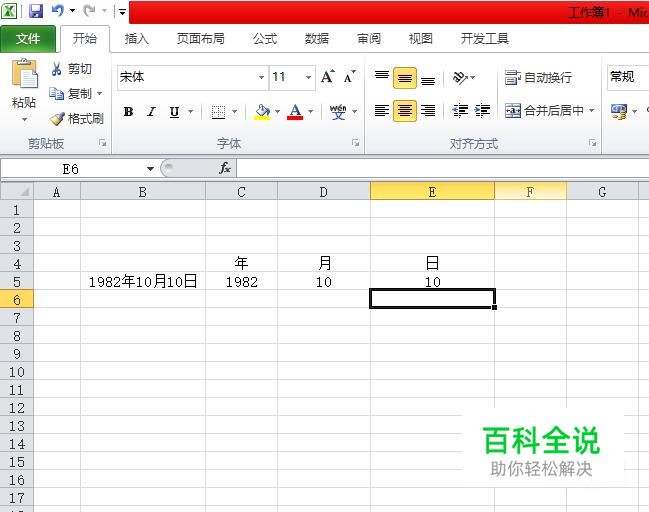
Task: Open the font size dropdown showing 11
Action: pyautogui.click(x=308, y=77)
